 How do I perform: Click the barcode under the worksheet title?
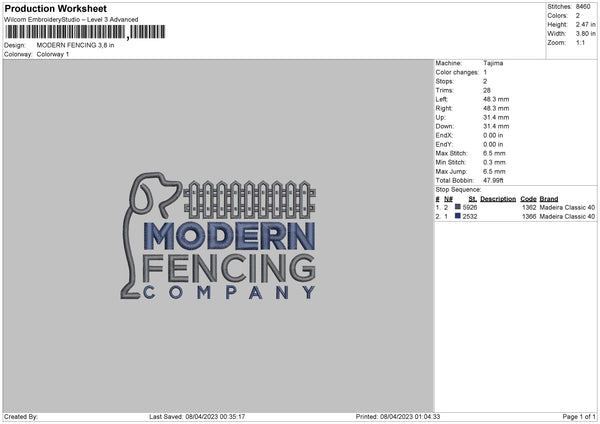85,32
